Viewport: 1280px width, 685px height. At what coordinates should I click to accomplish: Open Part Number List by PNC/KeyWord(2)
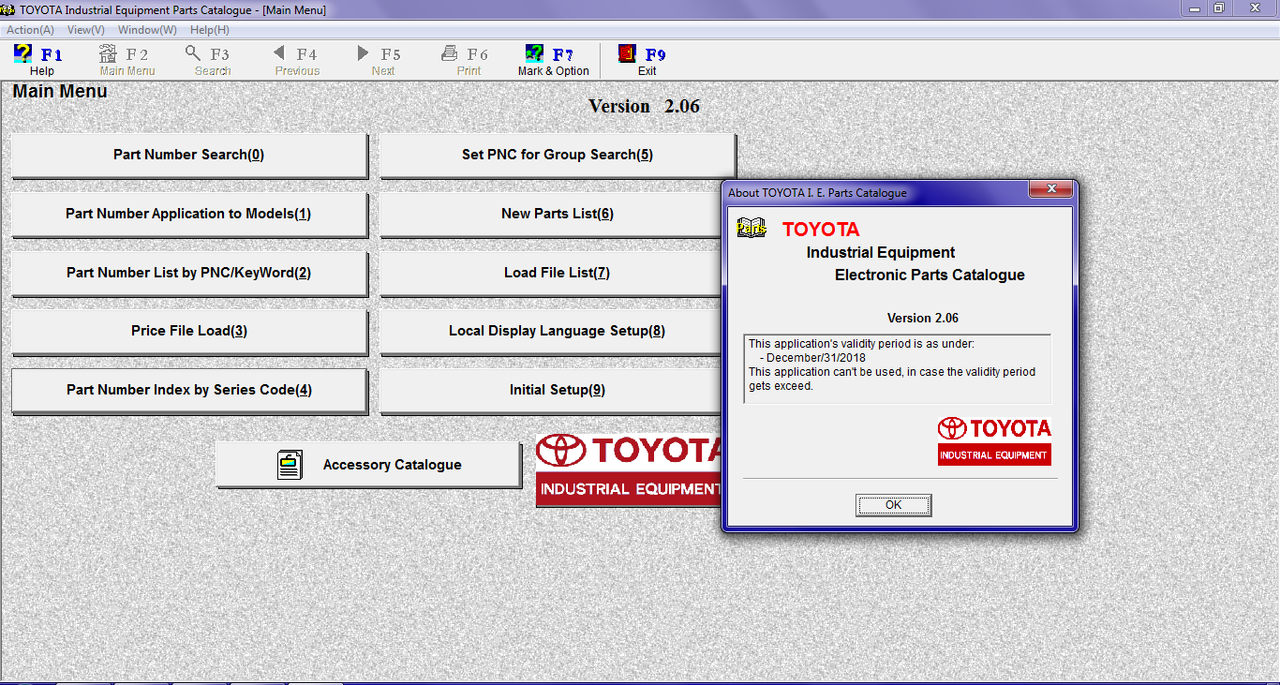coord(189,273)
